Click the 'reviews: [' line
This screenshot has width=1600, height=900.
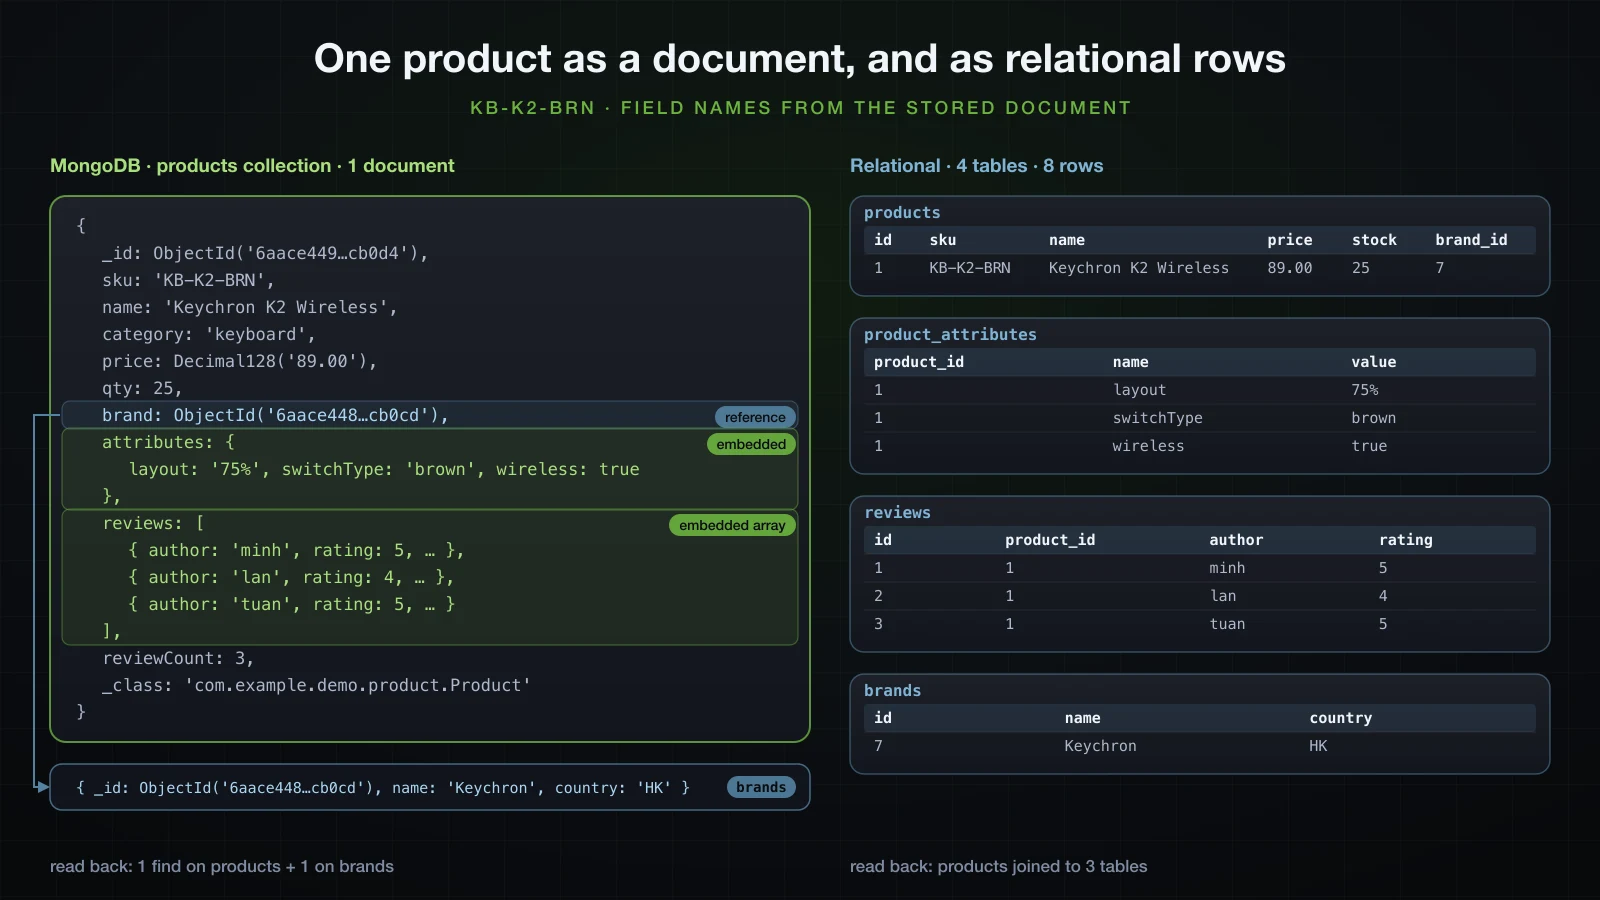pyautogui.click(x=153, y=523)
